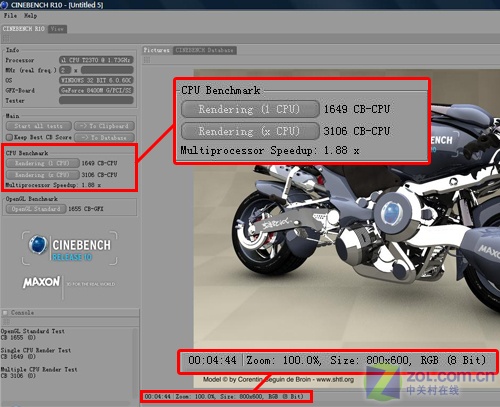Click the CINEBENCH Release 10 logo
The height and width of the screenshot is (407, 500).
(x=70, y=248)
